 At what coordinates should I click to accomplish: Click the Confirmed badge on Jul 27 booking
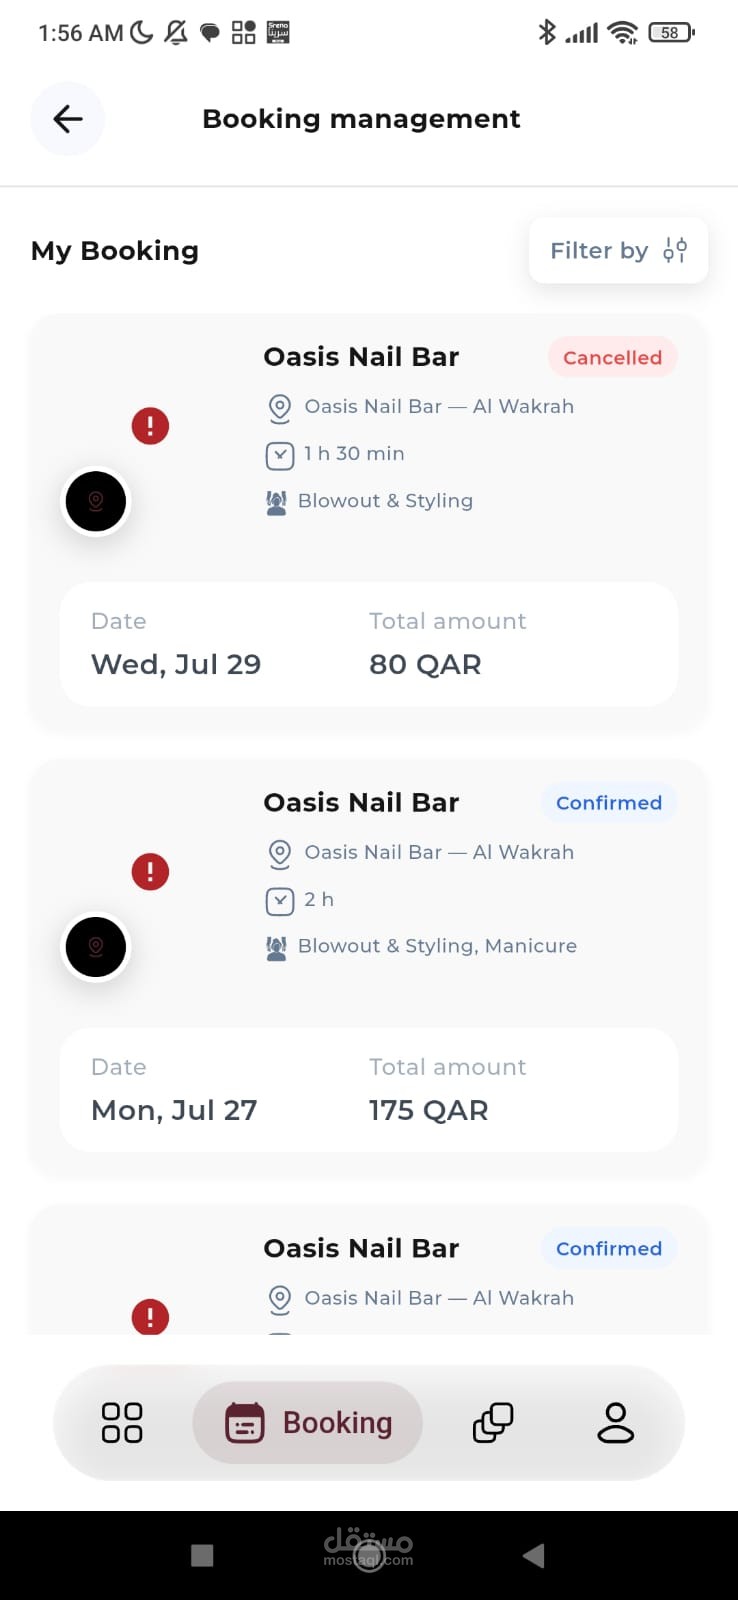(x=609, y=803)
